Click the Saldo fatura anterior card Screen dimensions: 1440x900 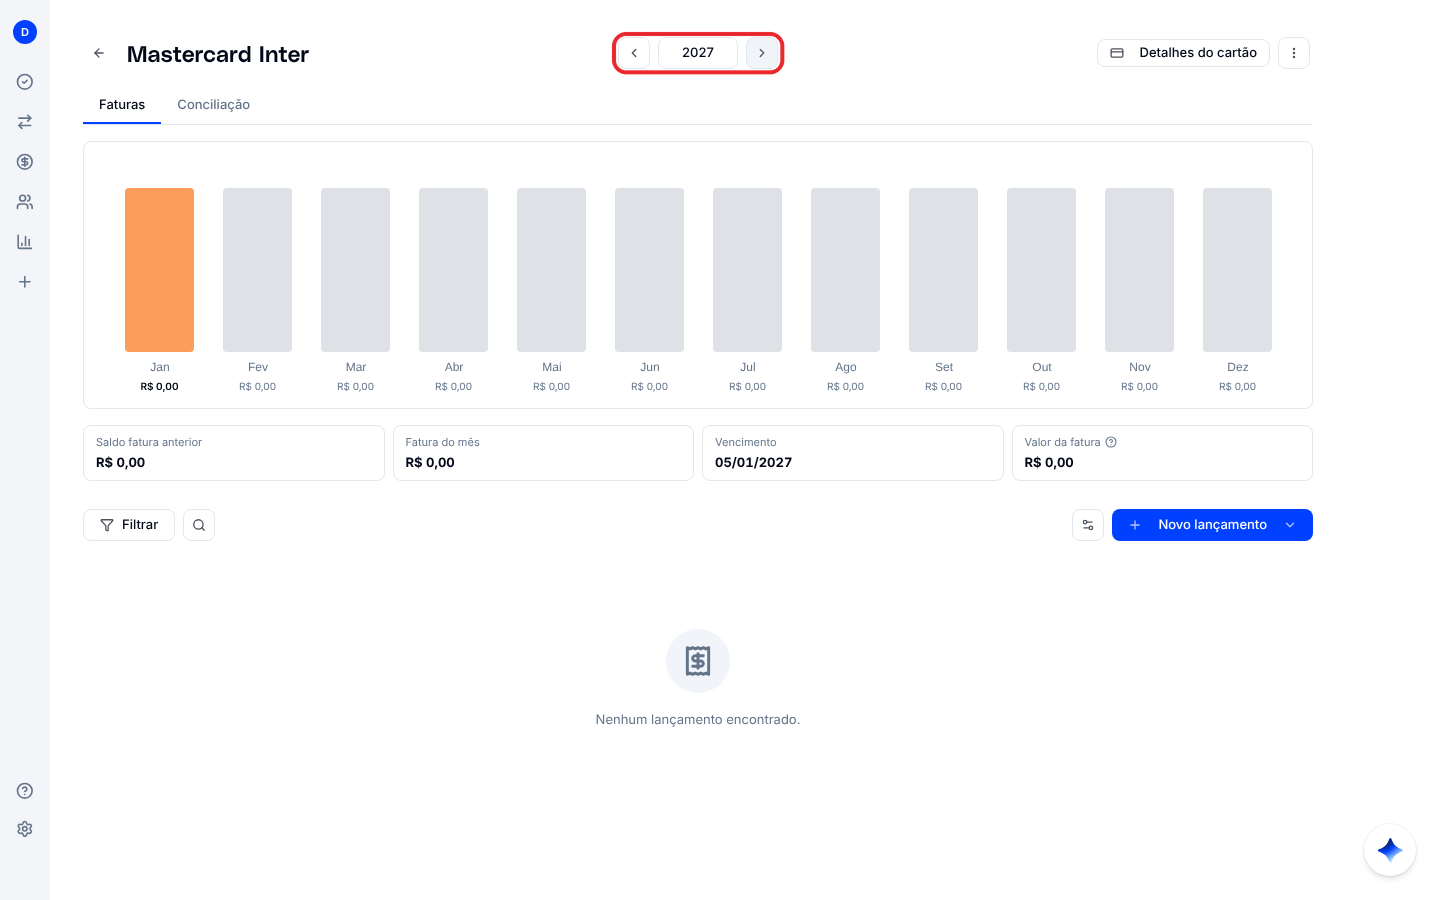[234, 453]
